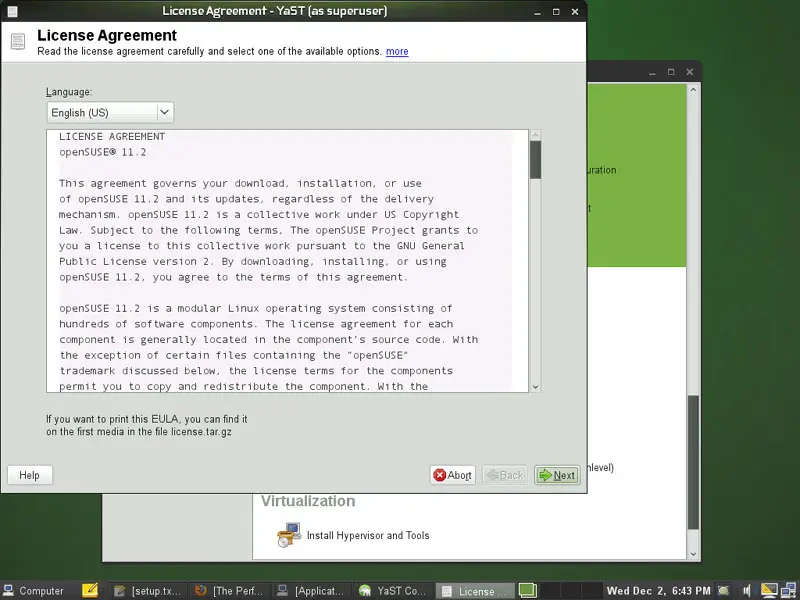Click the scroll-down arrow in YaST Control Center
The width and height of the screenshot is (800, 600).
pos(693,554)
